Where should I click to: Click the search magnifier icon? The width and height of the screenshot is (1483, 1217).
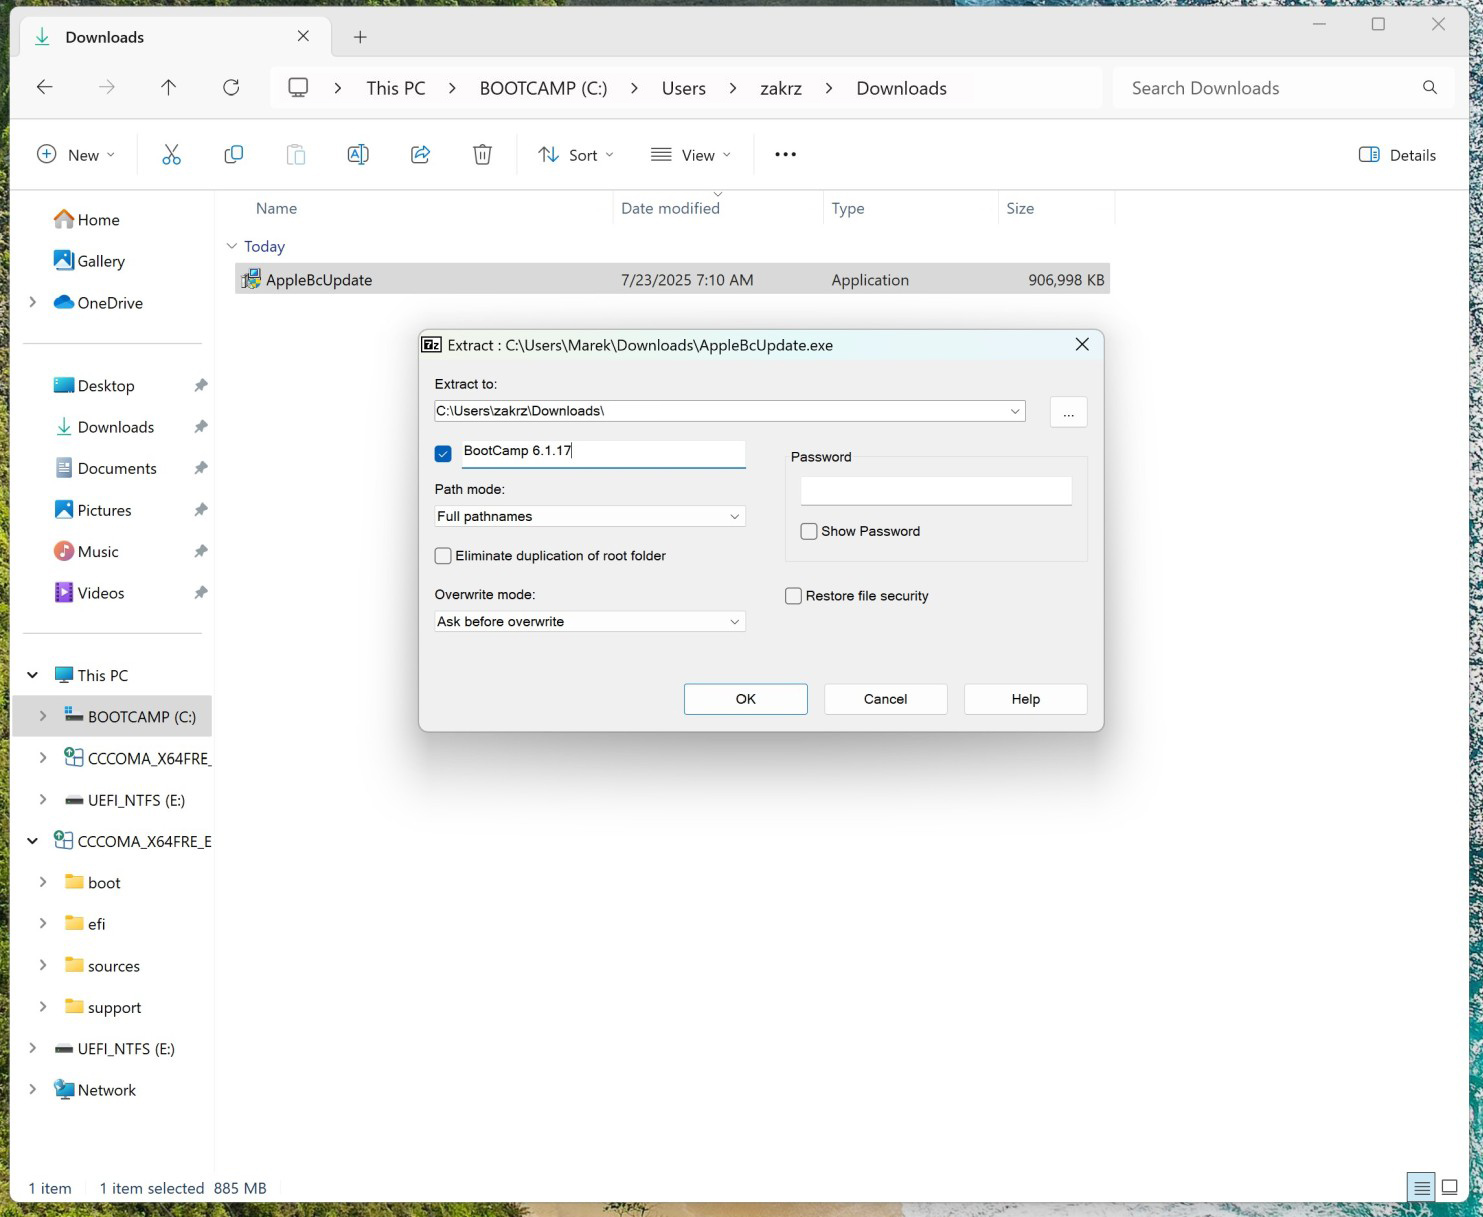(x=1430, y=88)
